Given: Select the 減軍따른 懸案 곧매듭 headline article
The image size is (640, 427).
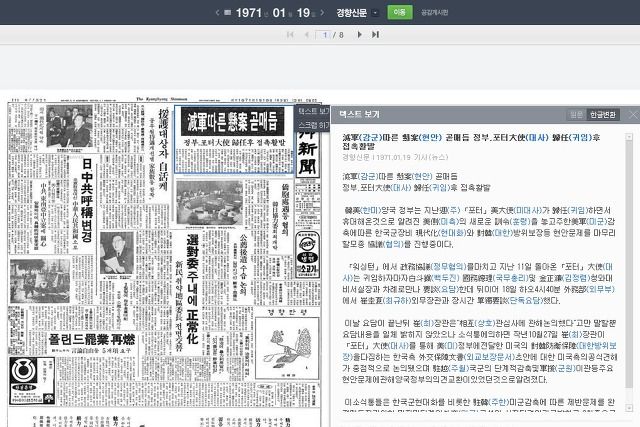Looking at the screenshot, I should click(x=234, y=140).
